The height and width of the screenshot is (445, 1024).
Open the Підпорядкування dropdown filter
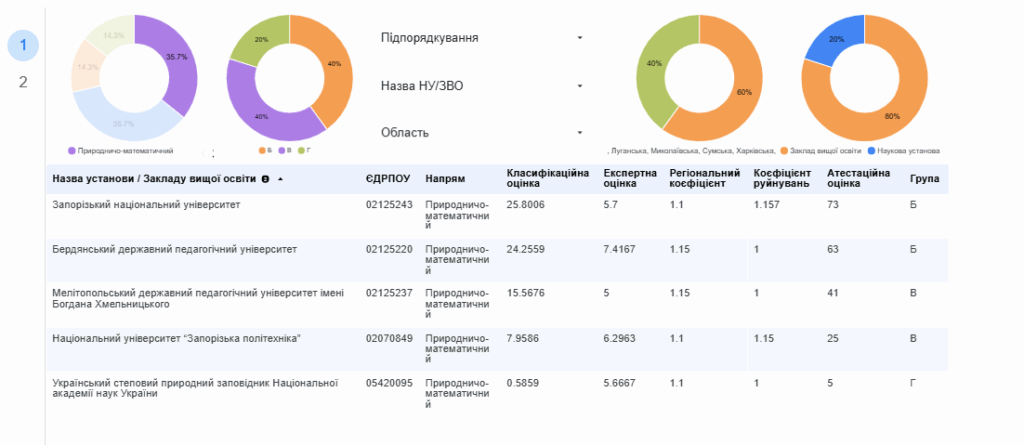(x=480, y=38)
